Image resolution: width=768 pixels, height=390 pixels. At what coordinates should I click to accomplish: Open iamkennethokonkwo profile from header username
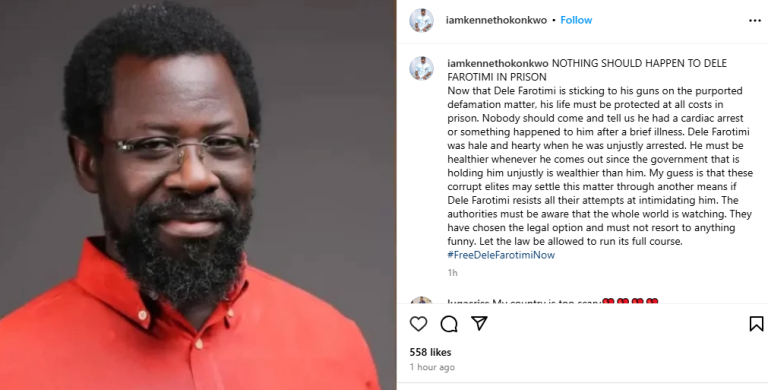click(496, 20)
